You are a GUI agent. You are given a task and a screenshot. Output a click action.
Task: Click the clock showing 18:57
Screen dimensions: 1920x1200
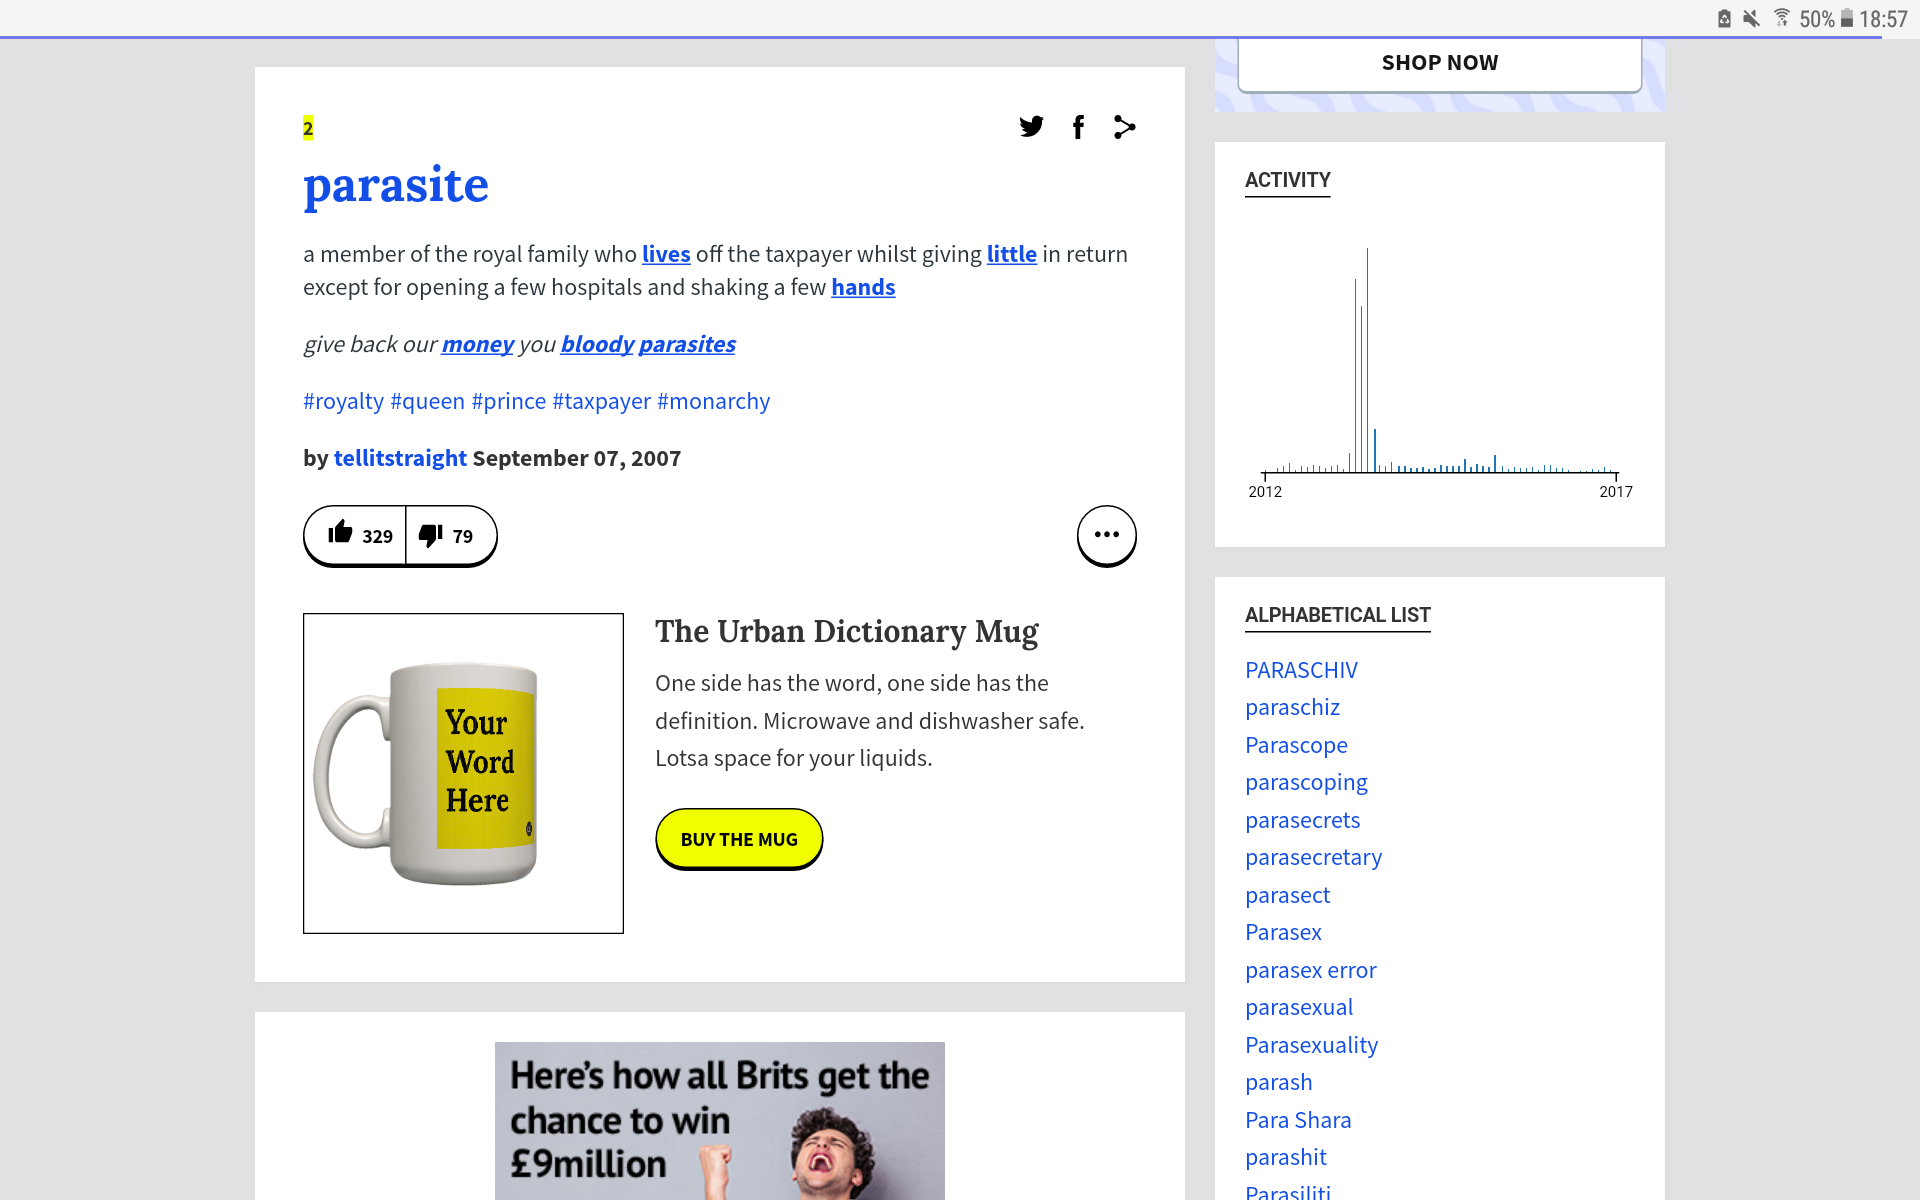(x=1883, y=18)
